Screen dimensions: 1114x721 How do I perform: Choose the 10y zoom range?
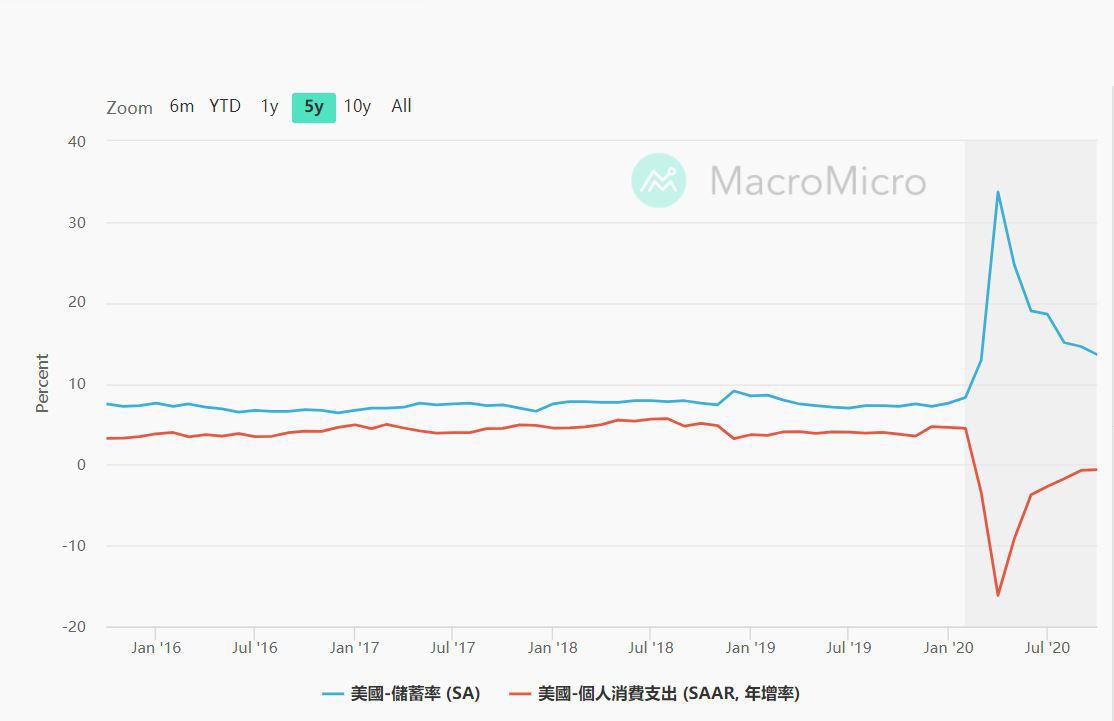pyautogui.click(x=357, y=106)
